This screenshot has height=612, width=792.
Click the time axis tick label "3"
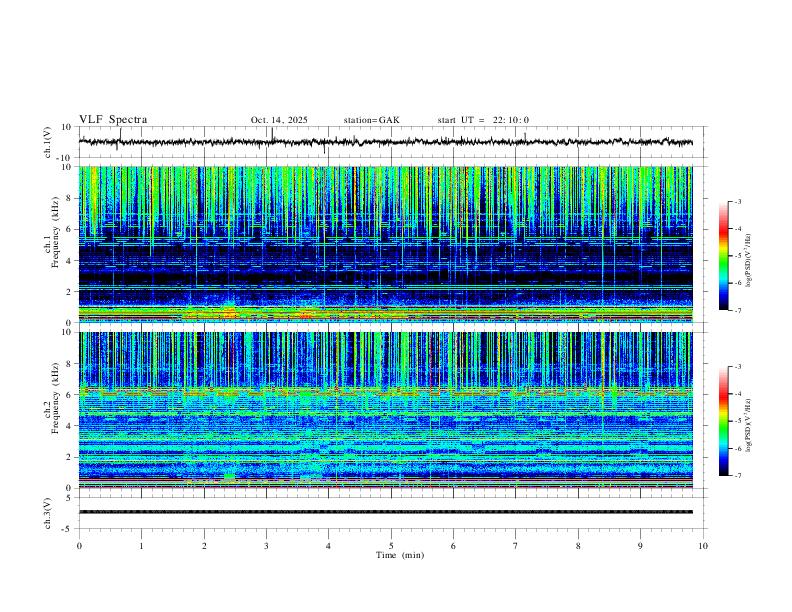(266, 546)
